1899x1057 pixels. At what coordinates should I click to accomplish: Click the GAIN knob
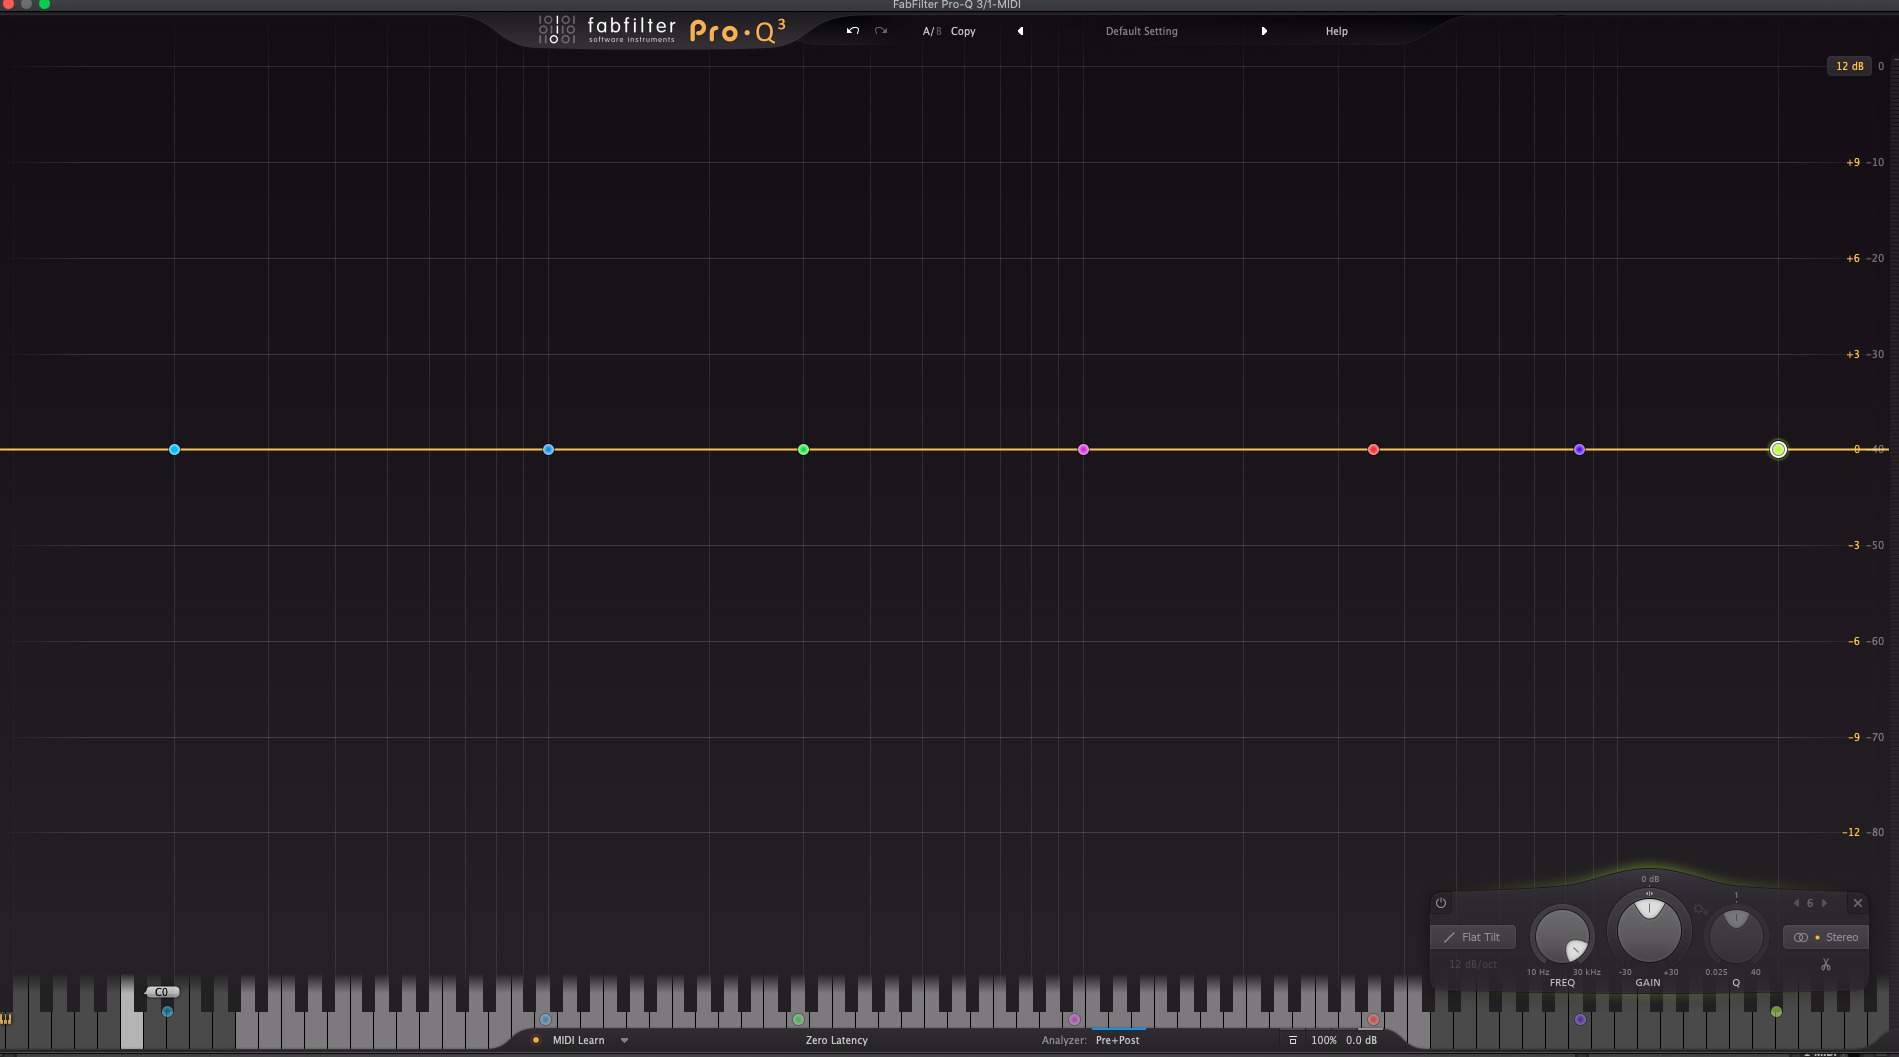[x=1648, y=930]
